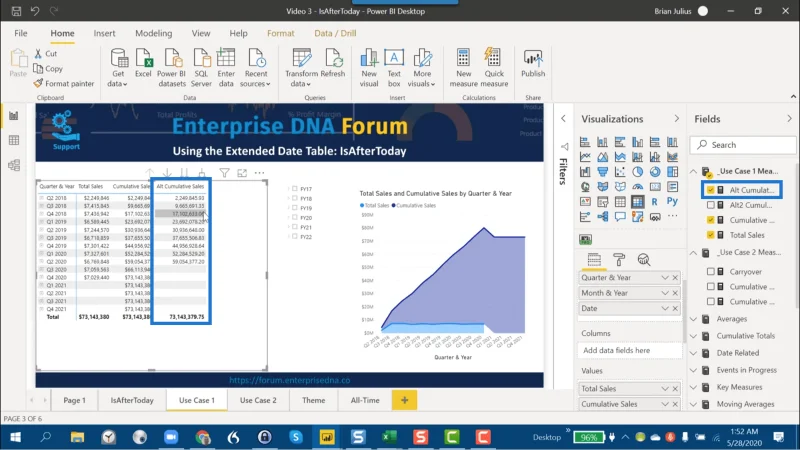Screen dimensions: 800x450
Task: Collapse the _Use Case 1 Mea... group
Action: point(693,171)
